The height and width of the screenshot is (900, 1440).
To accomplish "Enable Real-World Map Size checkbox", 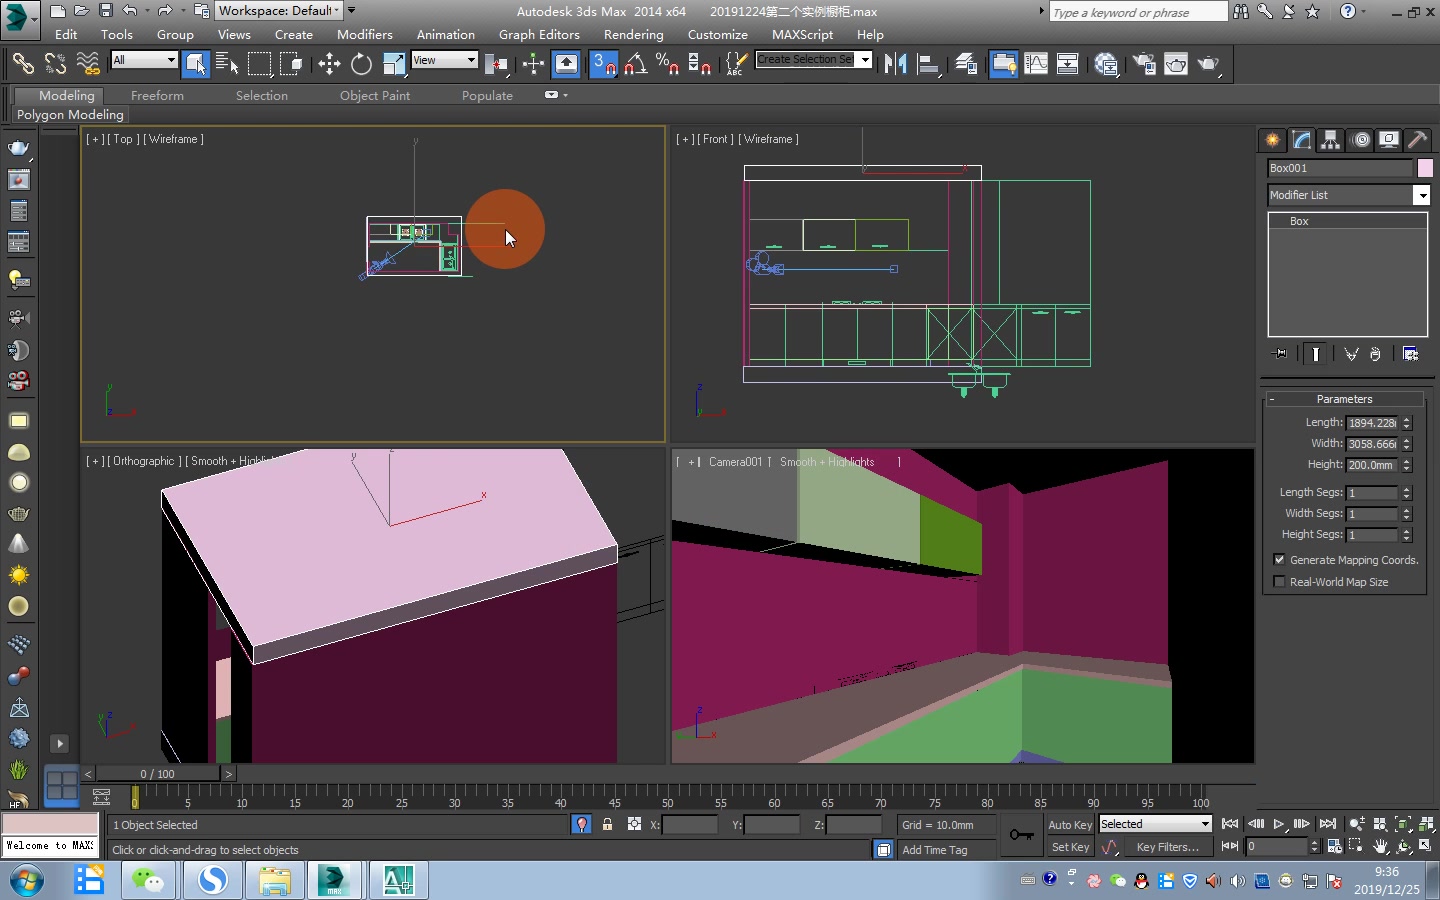I will click(1279, 582).
